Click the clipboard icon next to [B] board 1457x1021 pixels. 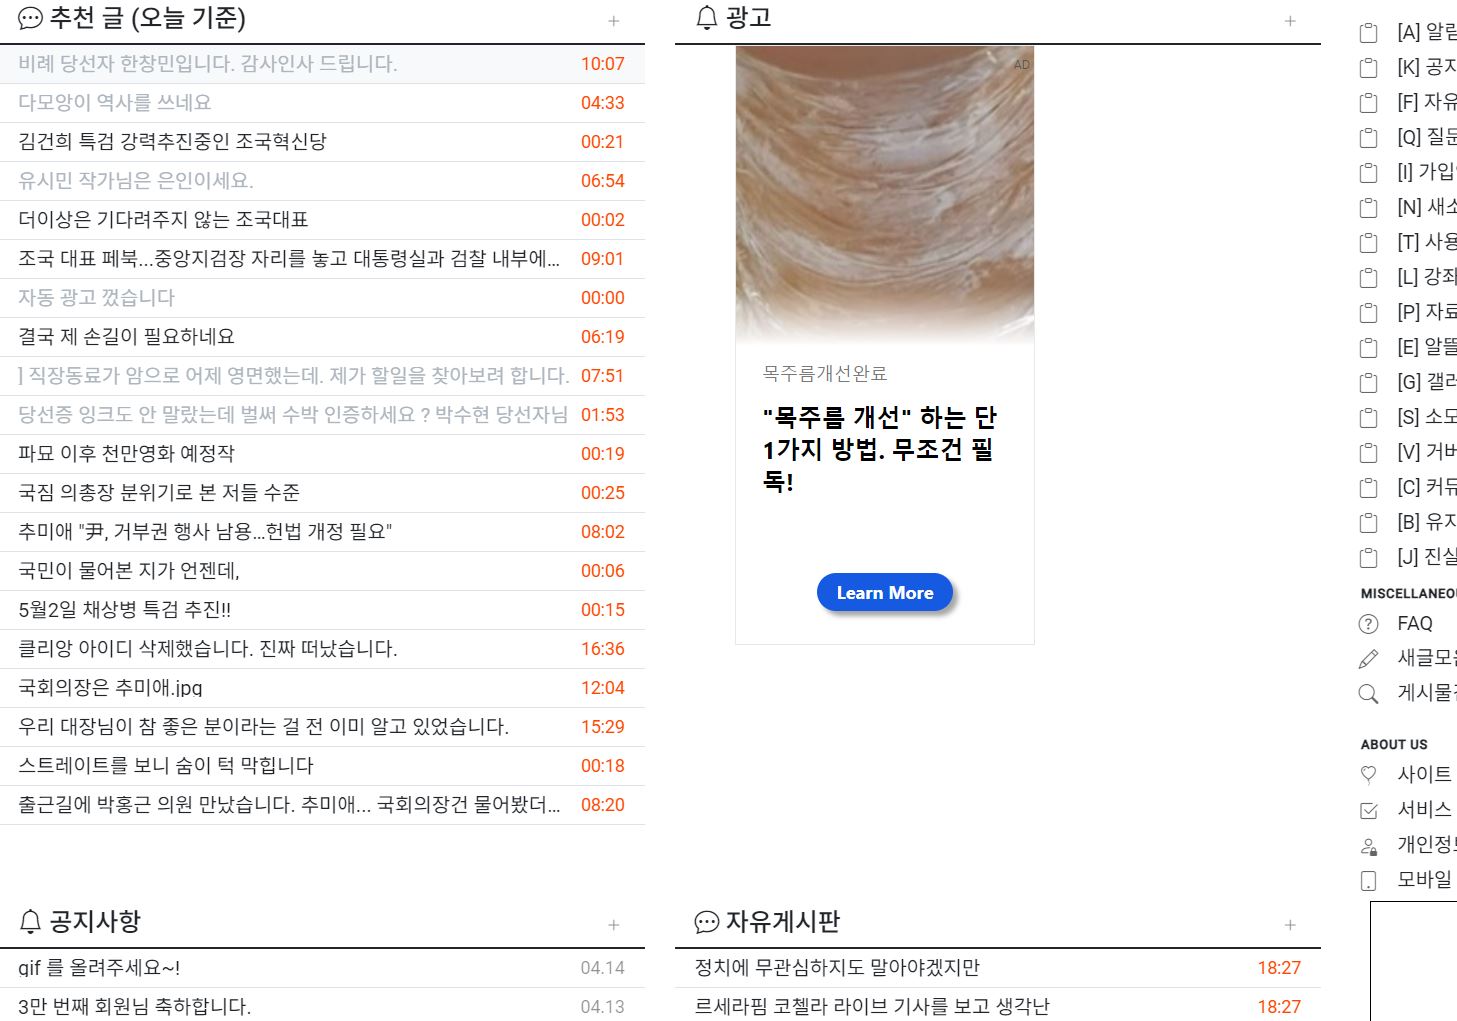[1369, 523]
